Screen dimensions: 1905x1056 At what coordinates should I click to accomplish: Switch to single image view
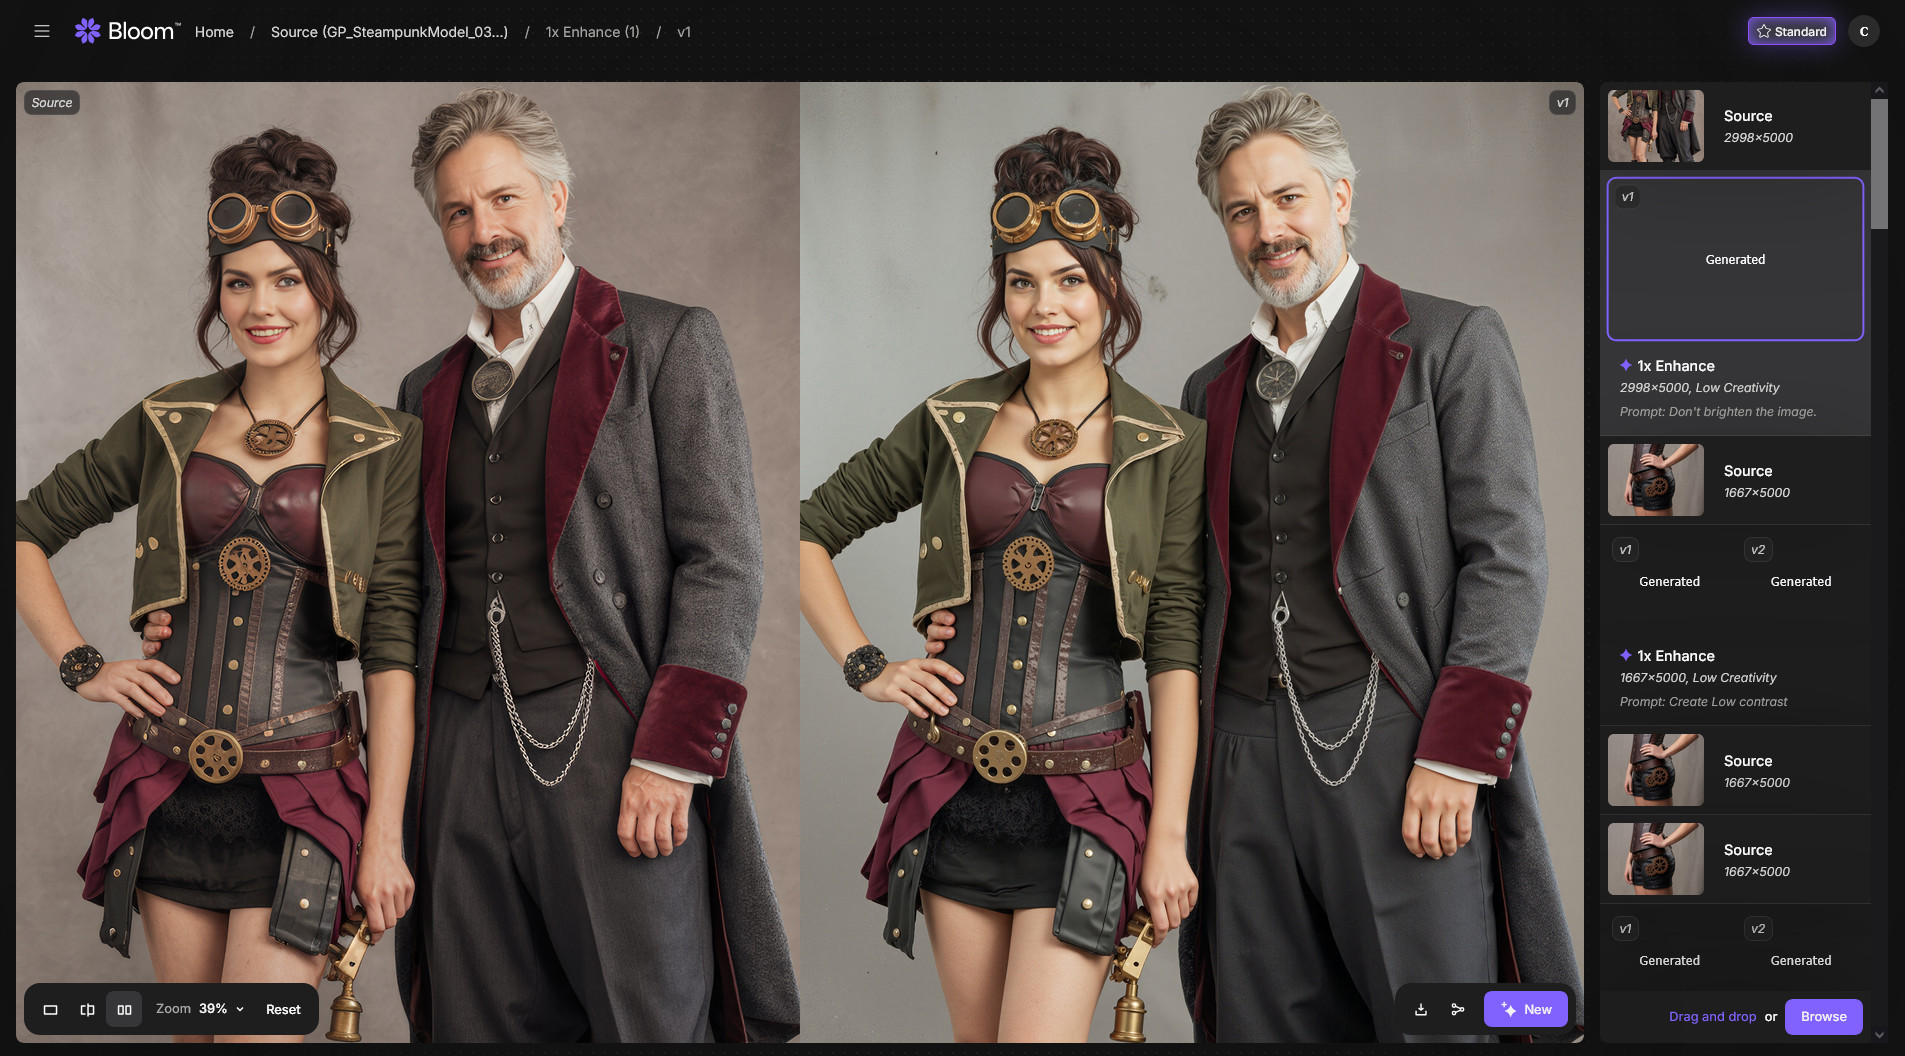(50, 1009)
